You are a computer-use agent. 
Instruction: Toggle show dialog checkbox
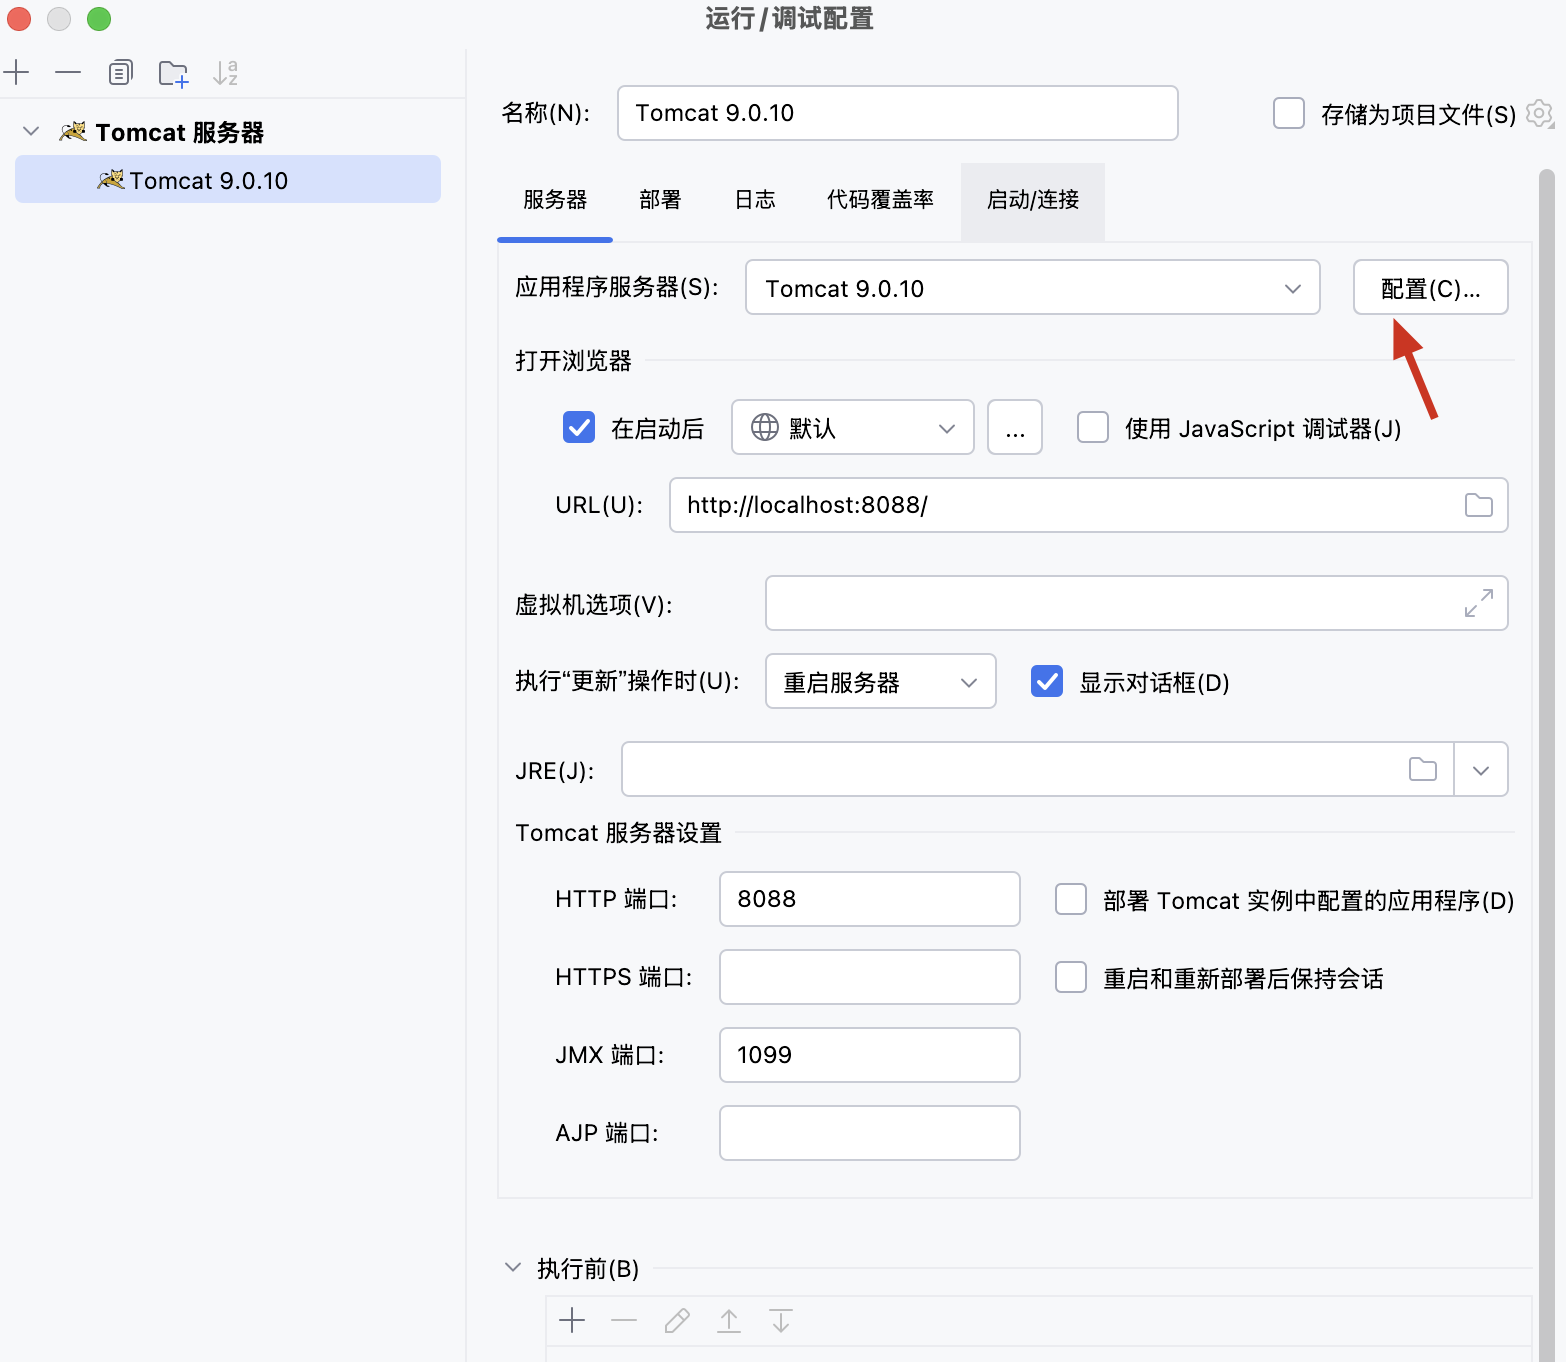pos(1047,681)
